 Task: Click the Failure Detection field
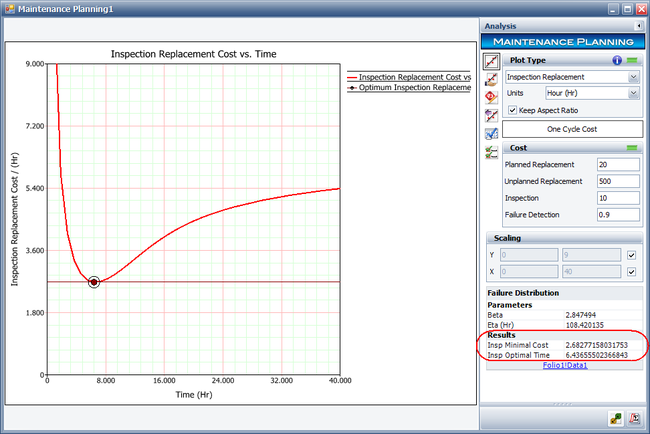click(618, 215)
